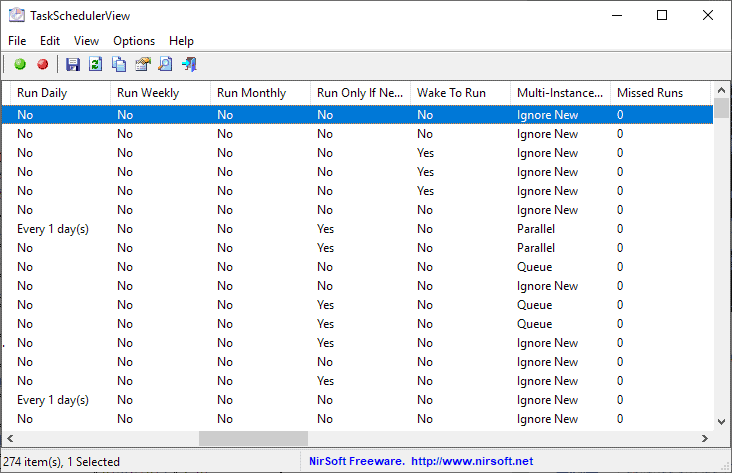
Task: Click the 'NirSoft Freeware.' status bar text
Action: (x=357, y=461)
